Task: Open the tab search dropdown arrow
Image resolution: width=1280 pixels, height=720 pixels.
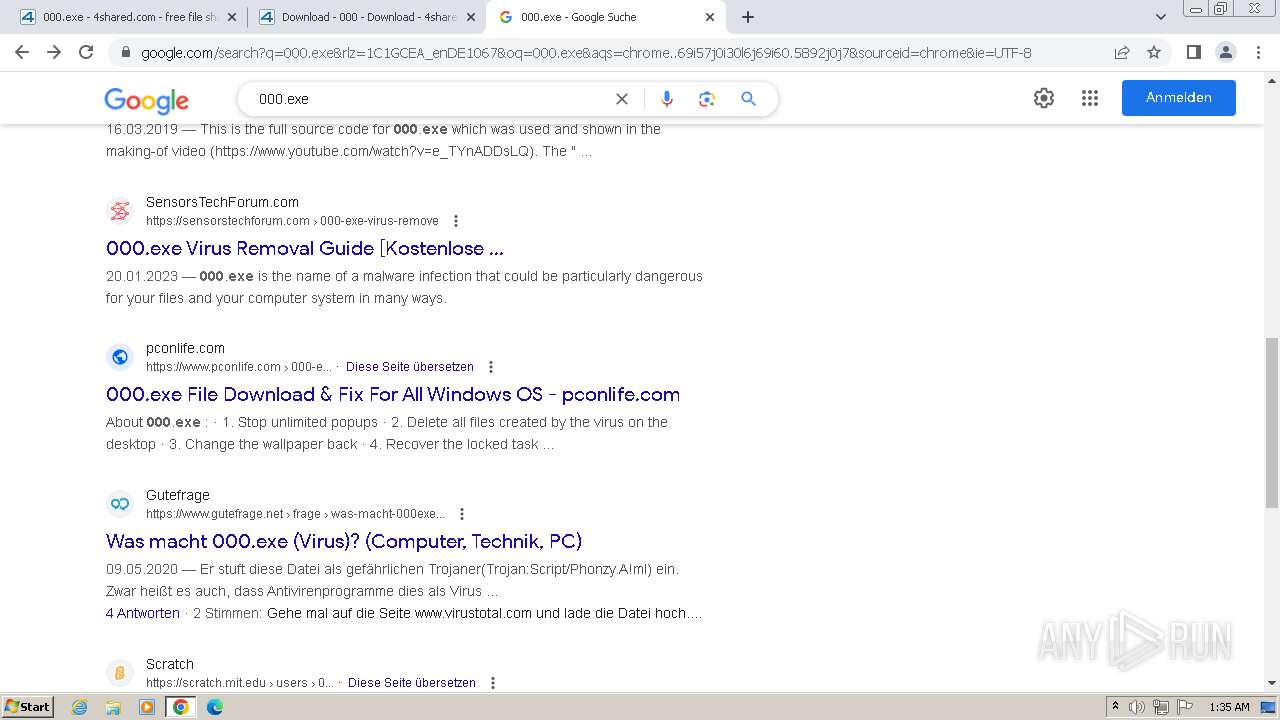Action: (1160, 17)
